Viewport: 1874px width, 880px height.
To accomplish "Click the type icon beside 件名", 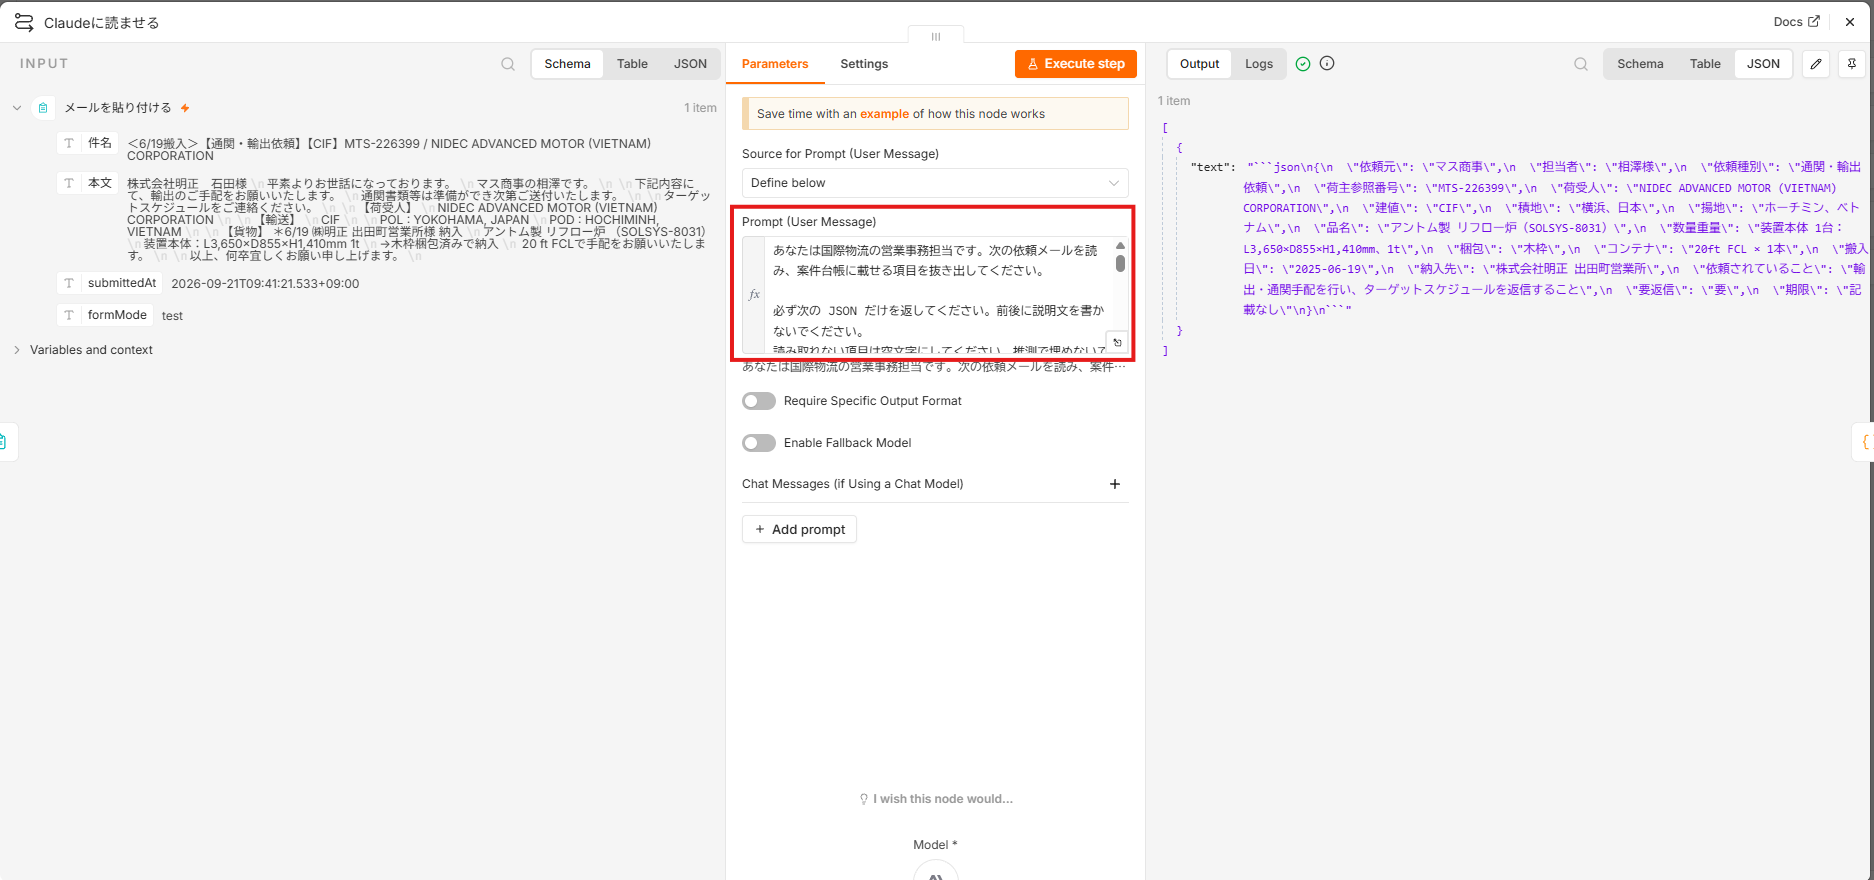I will click(x=69, y=143).
